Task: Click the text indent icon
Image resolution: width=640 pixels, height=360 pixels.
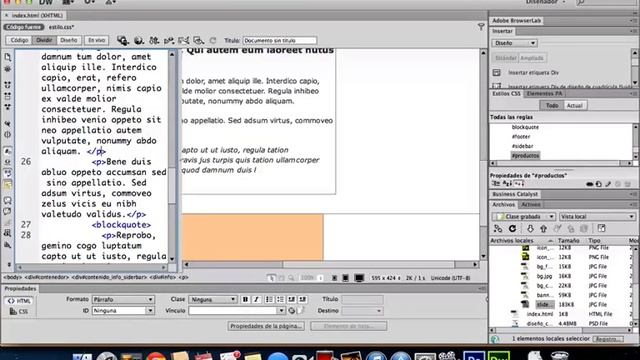Action: pos(302,300)
